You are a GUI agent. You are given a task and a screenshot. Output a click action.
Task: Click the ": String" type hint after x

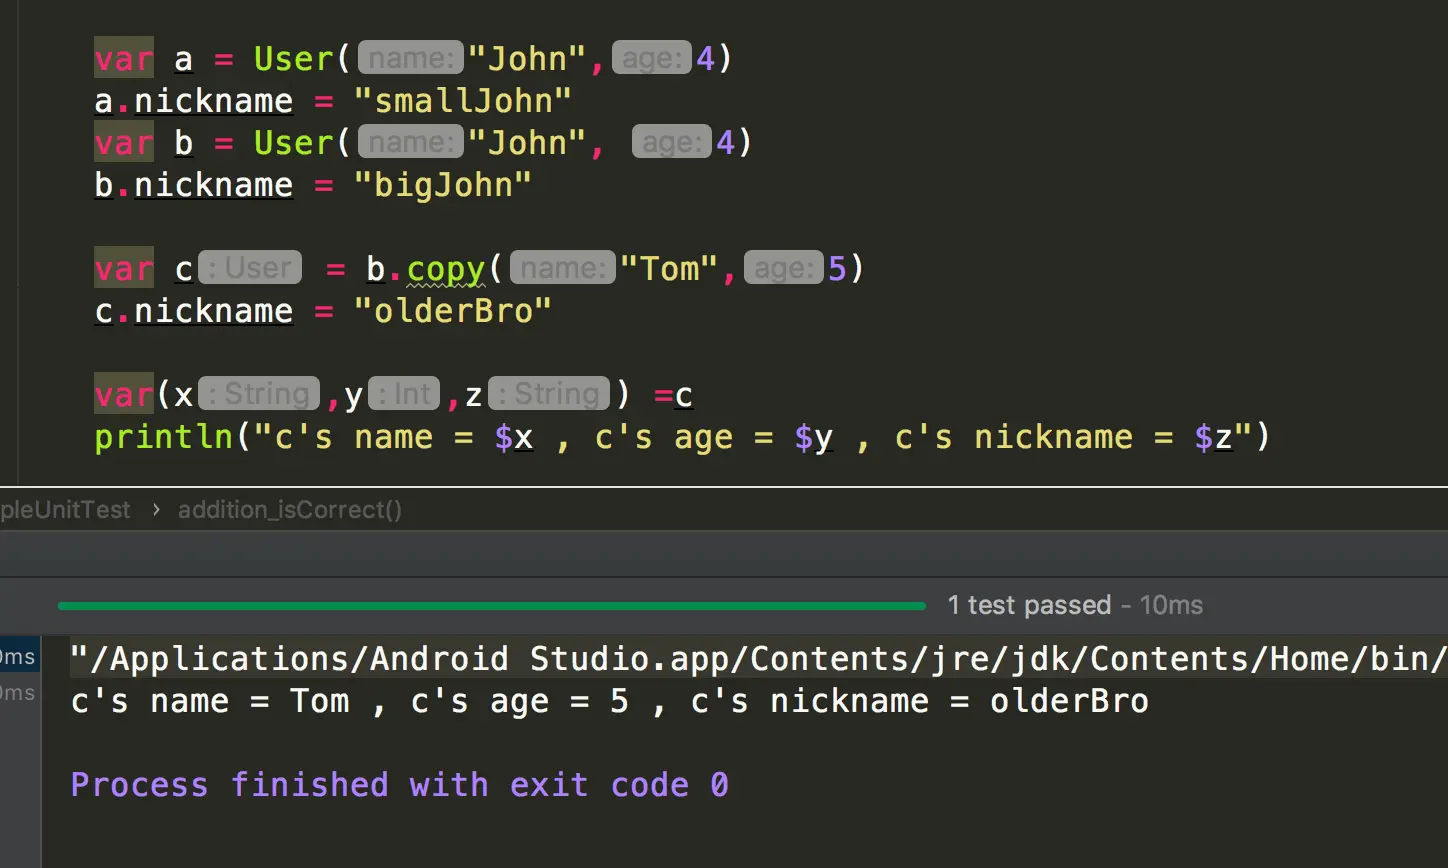tap(259, 394)
